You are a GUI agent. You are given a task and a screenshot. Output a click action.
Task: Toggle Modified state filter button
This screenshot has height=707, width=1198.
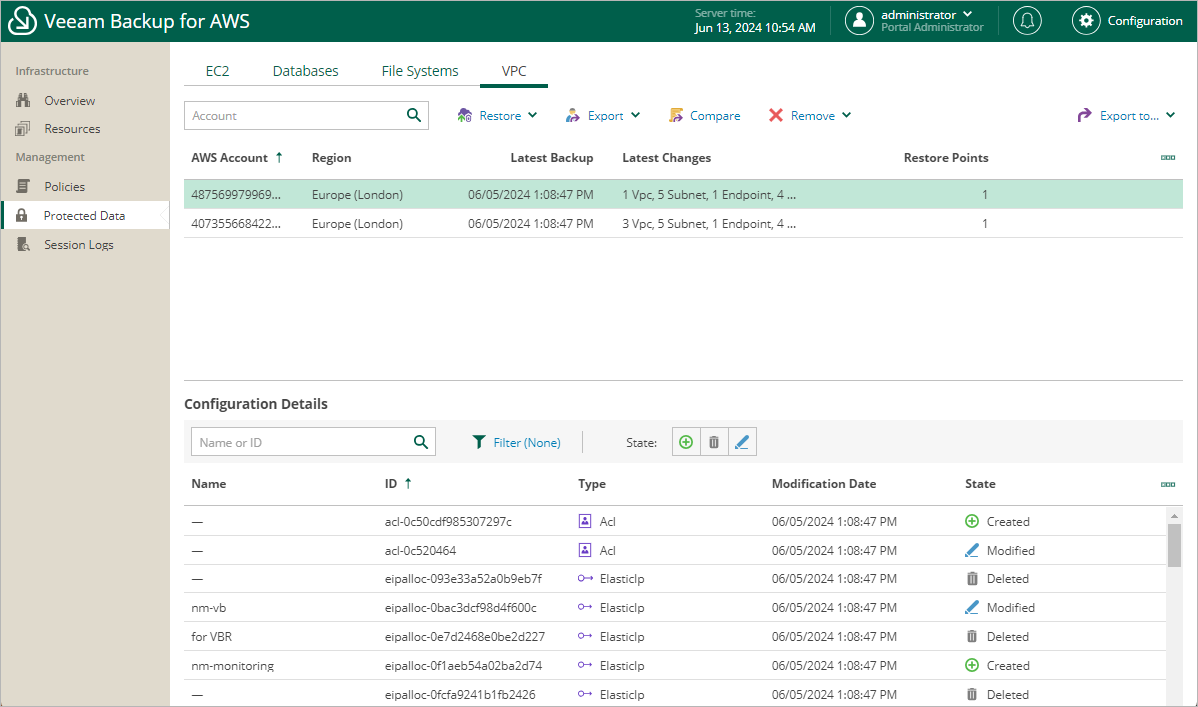tap(742, 442)
